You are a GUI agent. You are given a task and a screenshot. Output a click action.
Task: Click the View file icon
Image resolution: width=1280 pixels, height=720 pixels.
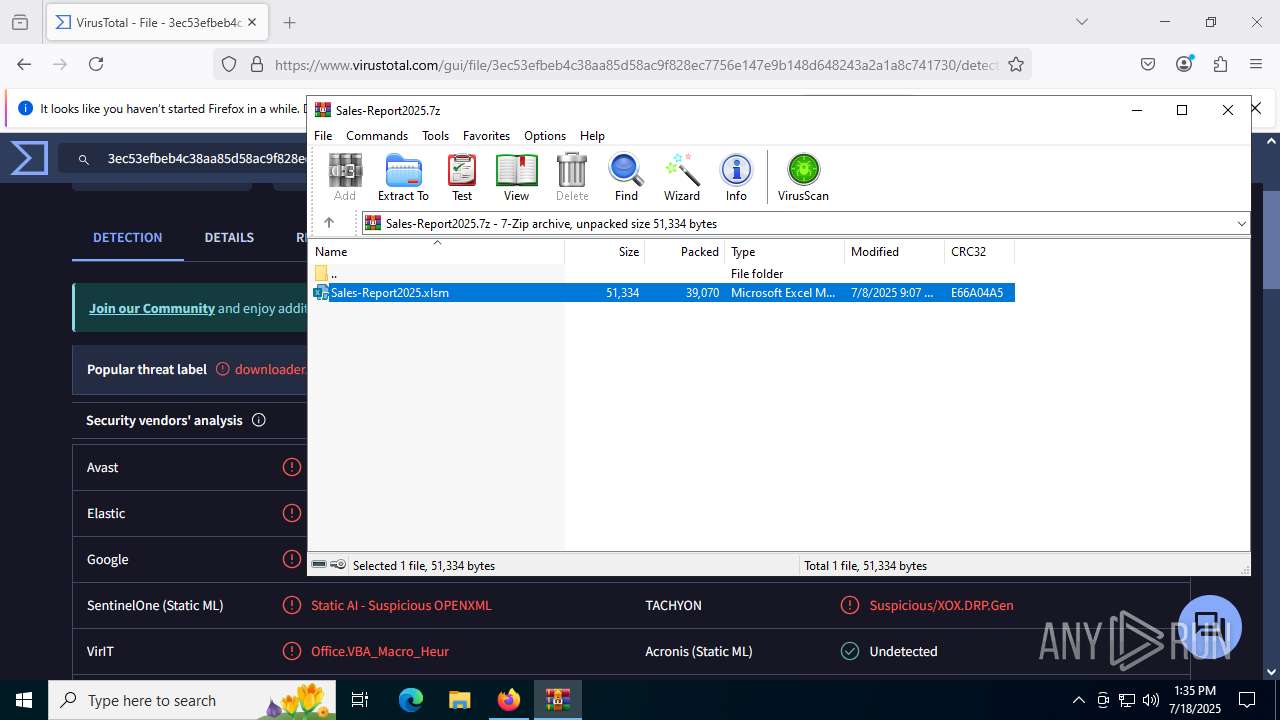(517, 177)
